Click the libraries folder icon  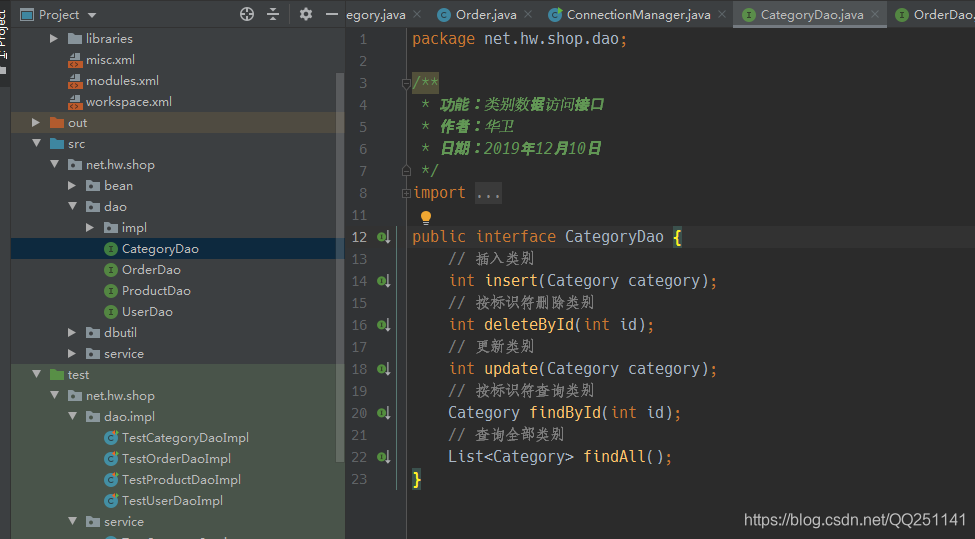pyautogui.click(x=75, y=39)
